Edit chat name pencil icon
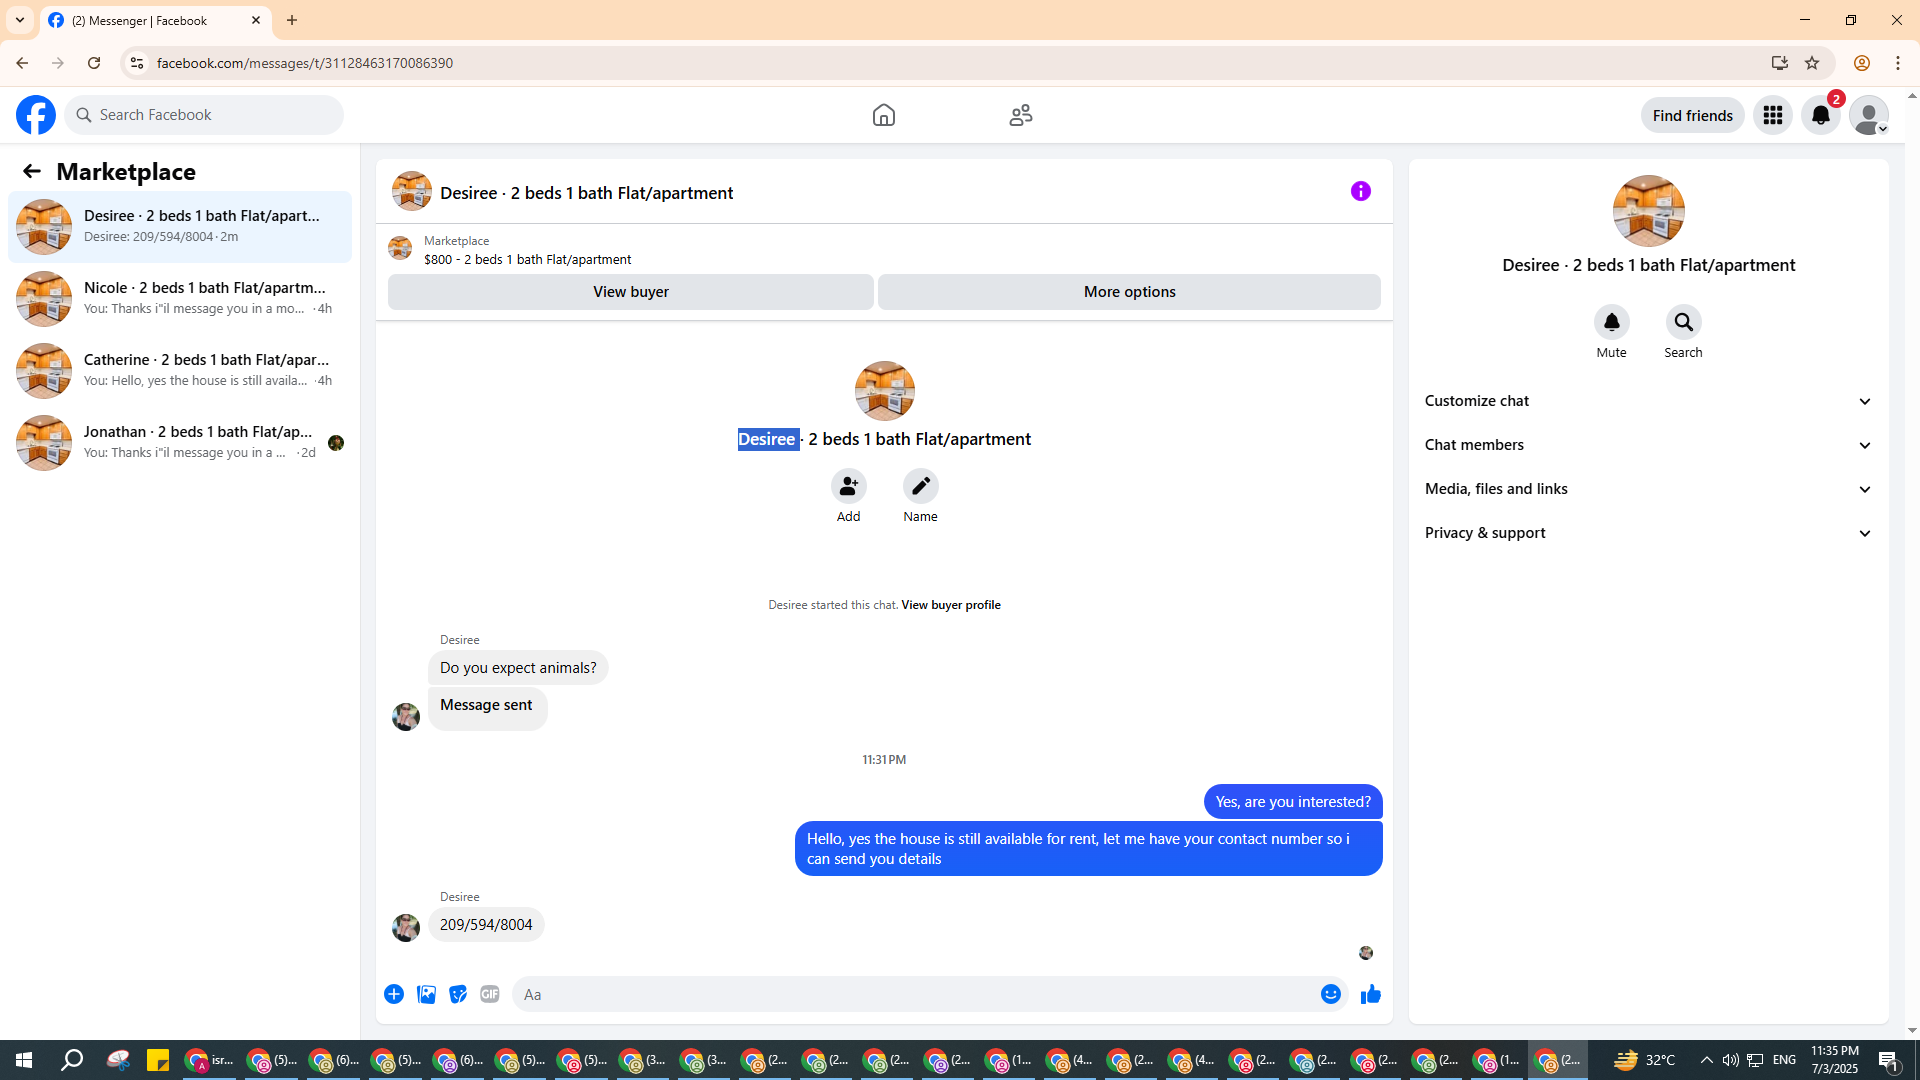The width and height of the screenshot is (1920, 1080). (920, 486)
